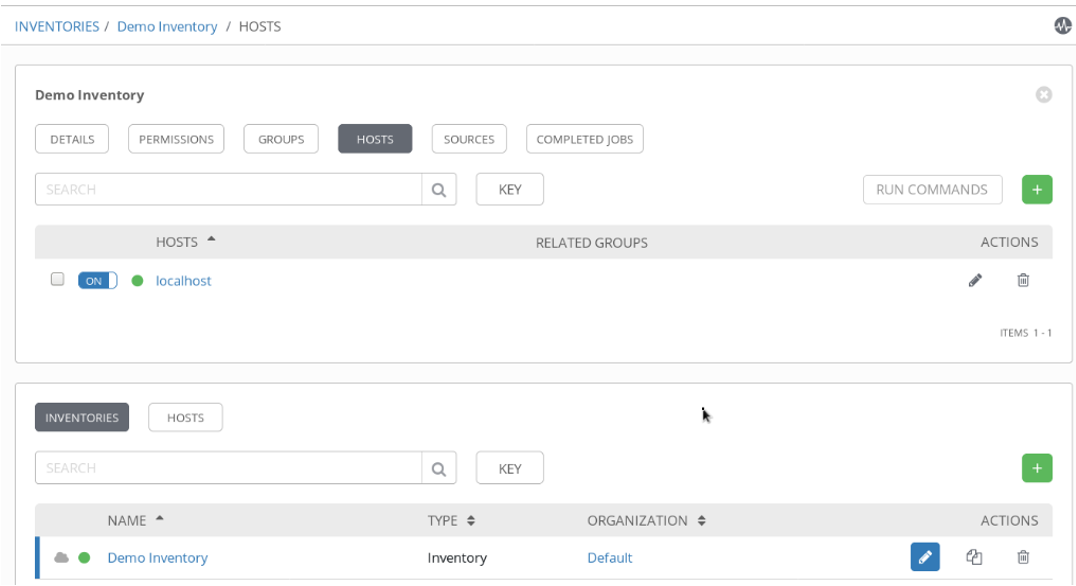Close the Demo Inventory panel
This screenshot has width=1076, height=586.
[x=1044, y=95]
